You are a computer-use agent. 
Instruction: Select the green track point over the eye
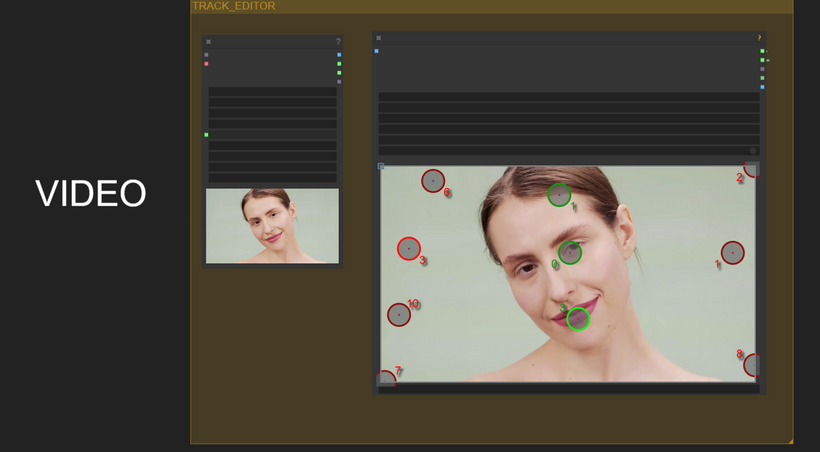click(569, 252)
